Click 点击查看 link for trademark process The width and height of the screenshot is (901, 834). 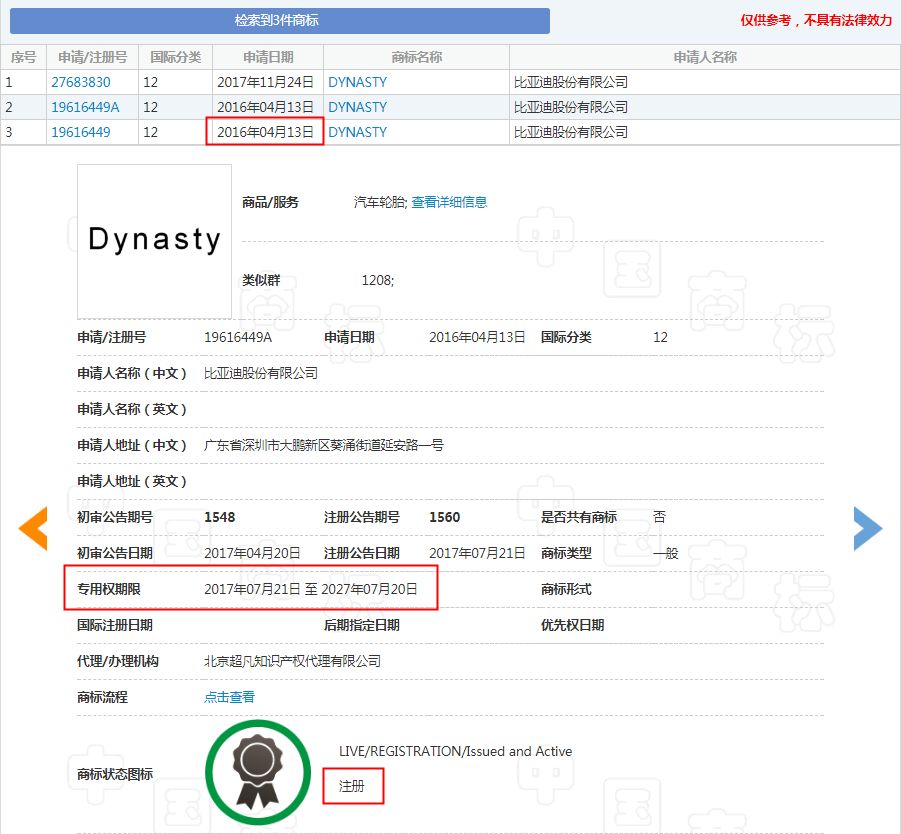229,697
